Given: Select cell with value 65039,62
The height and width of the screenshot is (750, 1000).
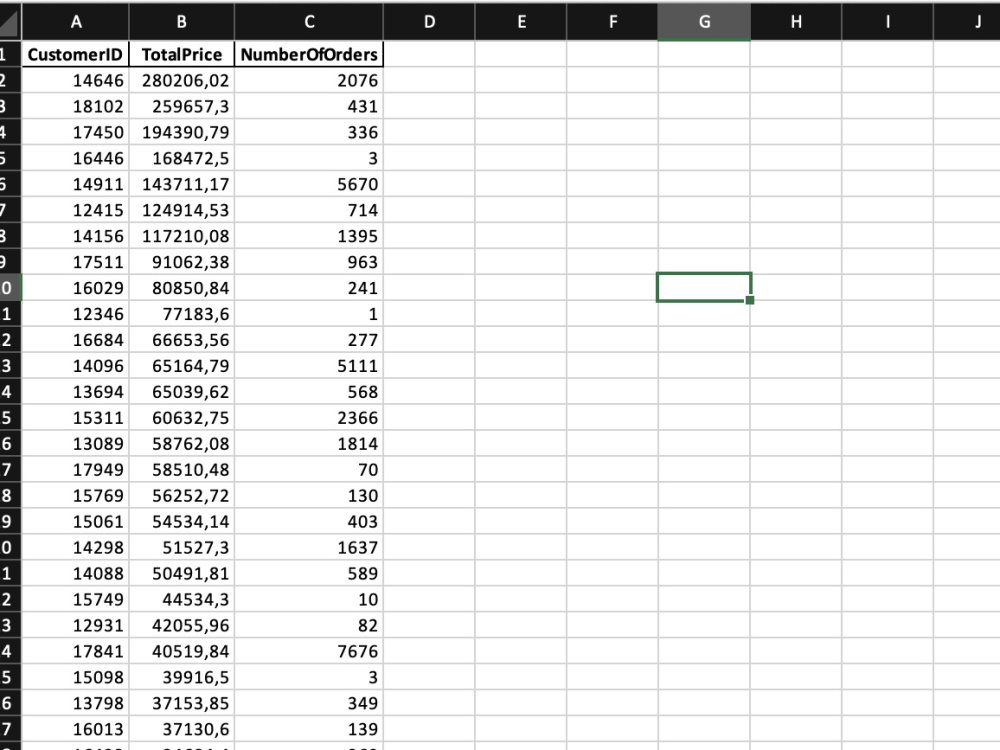Looking at the screenshot, I should (x=182, y=392).
